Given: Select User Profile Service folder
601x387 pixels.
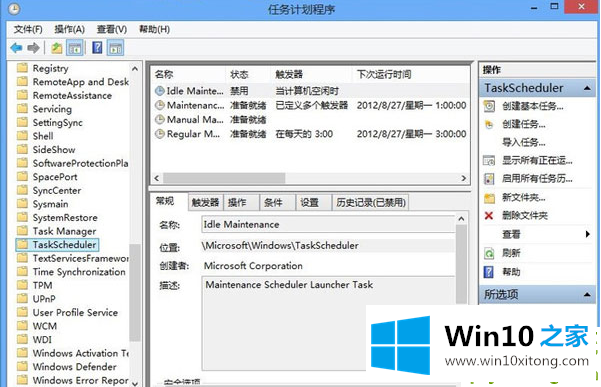Looking at the screenshot, I should (x=75, y=312).
